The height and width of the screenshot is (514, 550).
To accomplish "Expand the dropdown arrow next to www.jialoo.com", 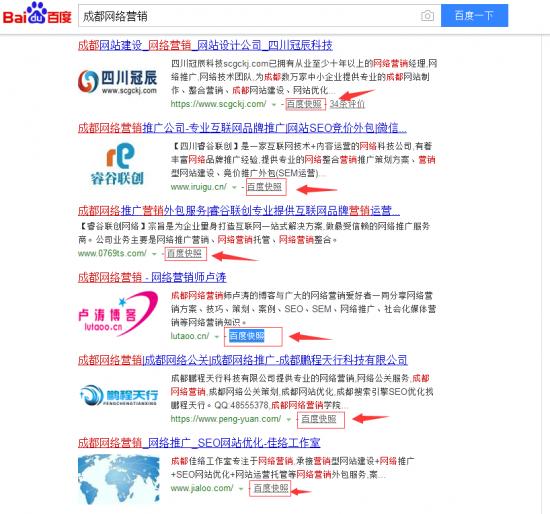I will coord(241,488).
